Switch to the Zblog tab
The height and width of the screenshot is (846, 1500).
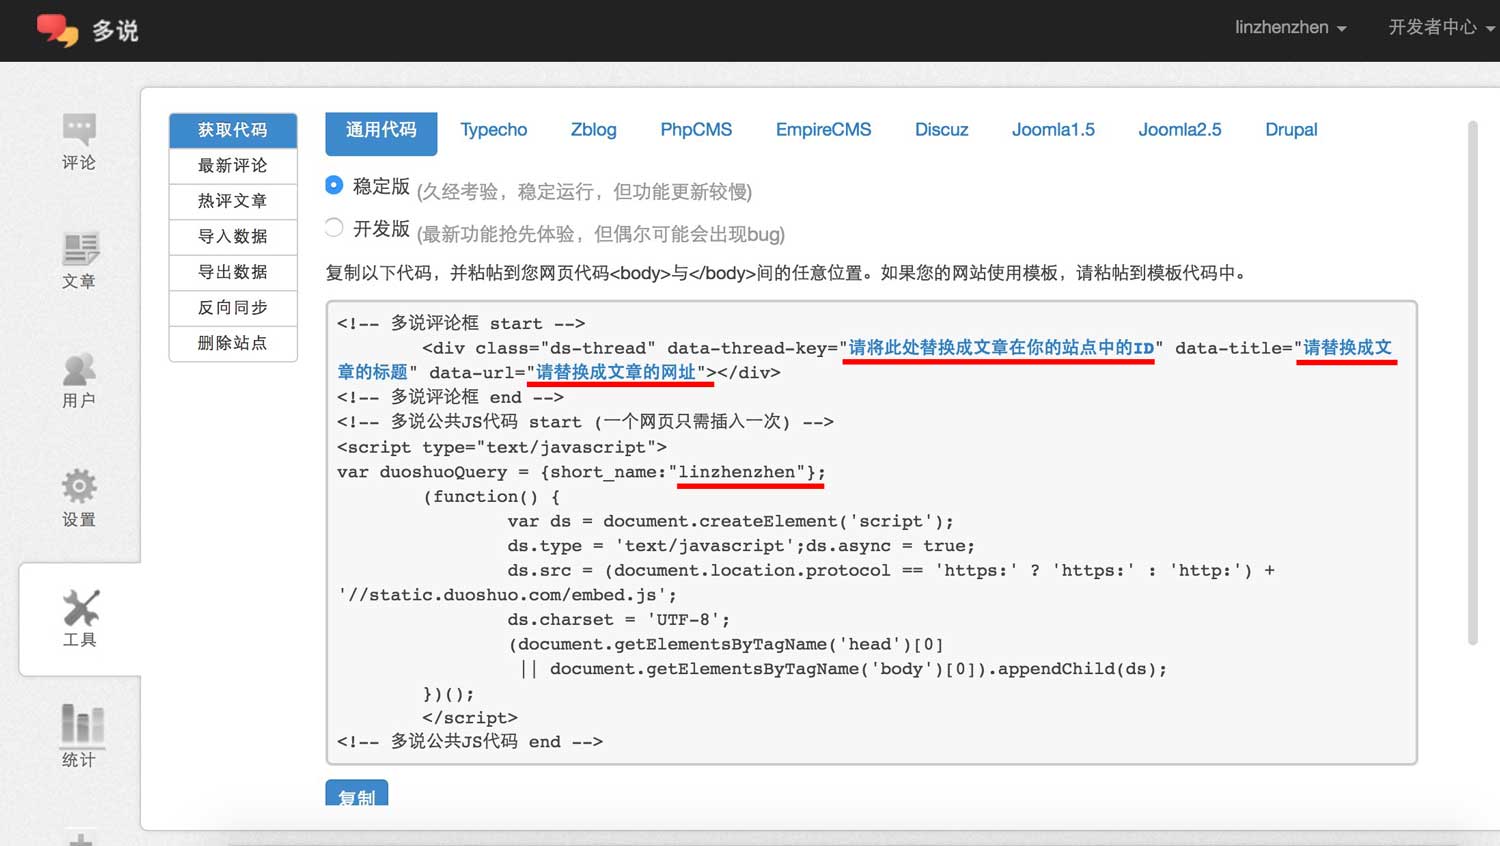(593, 130)
